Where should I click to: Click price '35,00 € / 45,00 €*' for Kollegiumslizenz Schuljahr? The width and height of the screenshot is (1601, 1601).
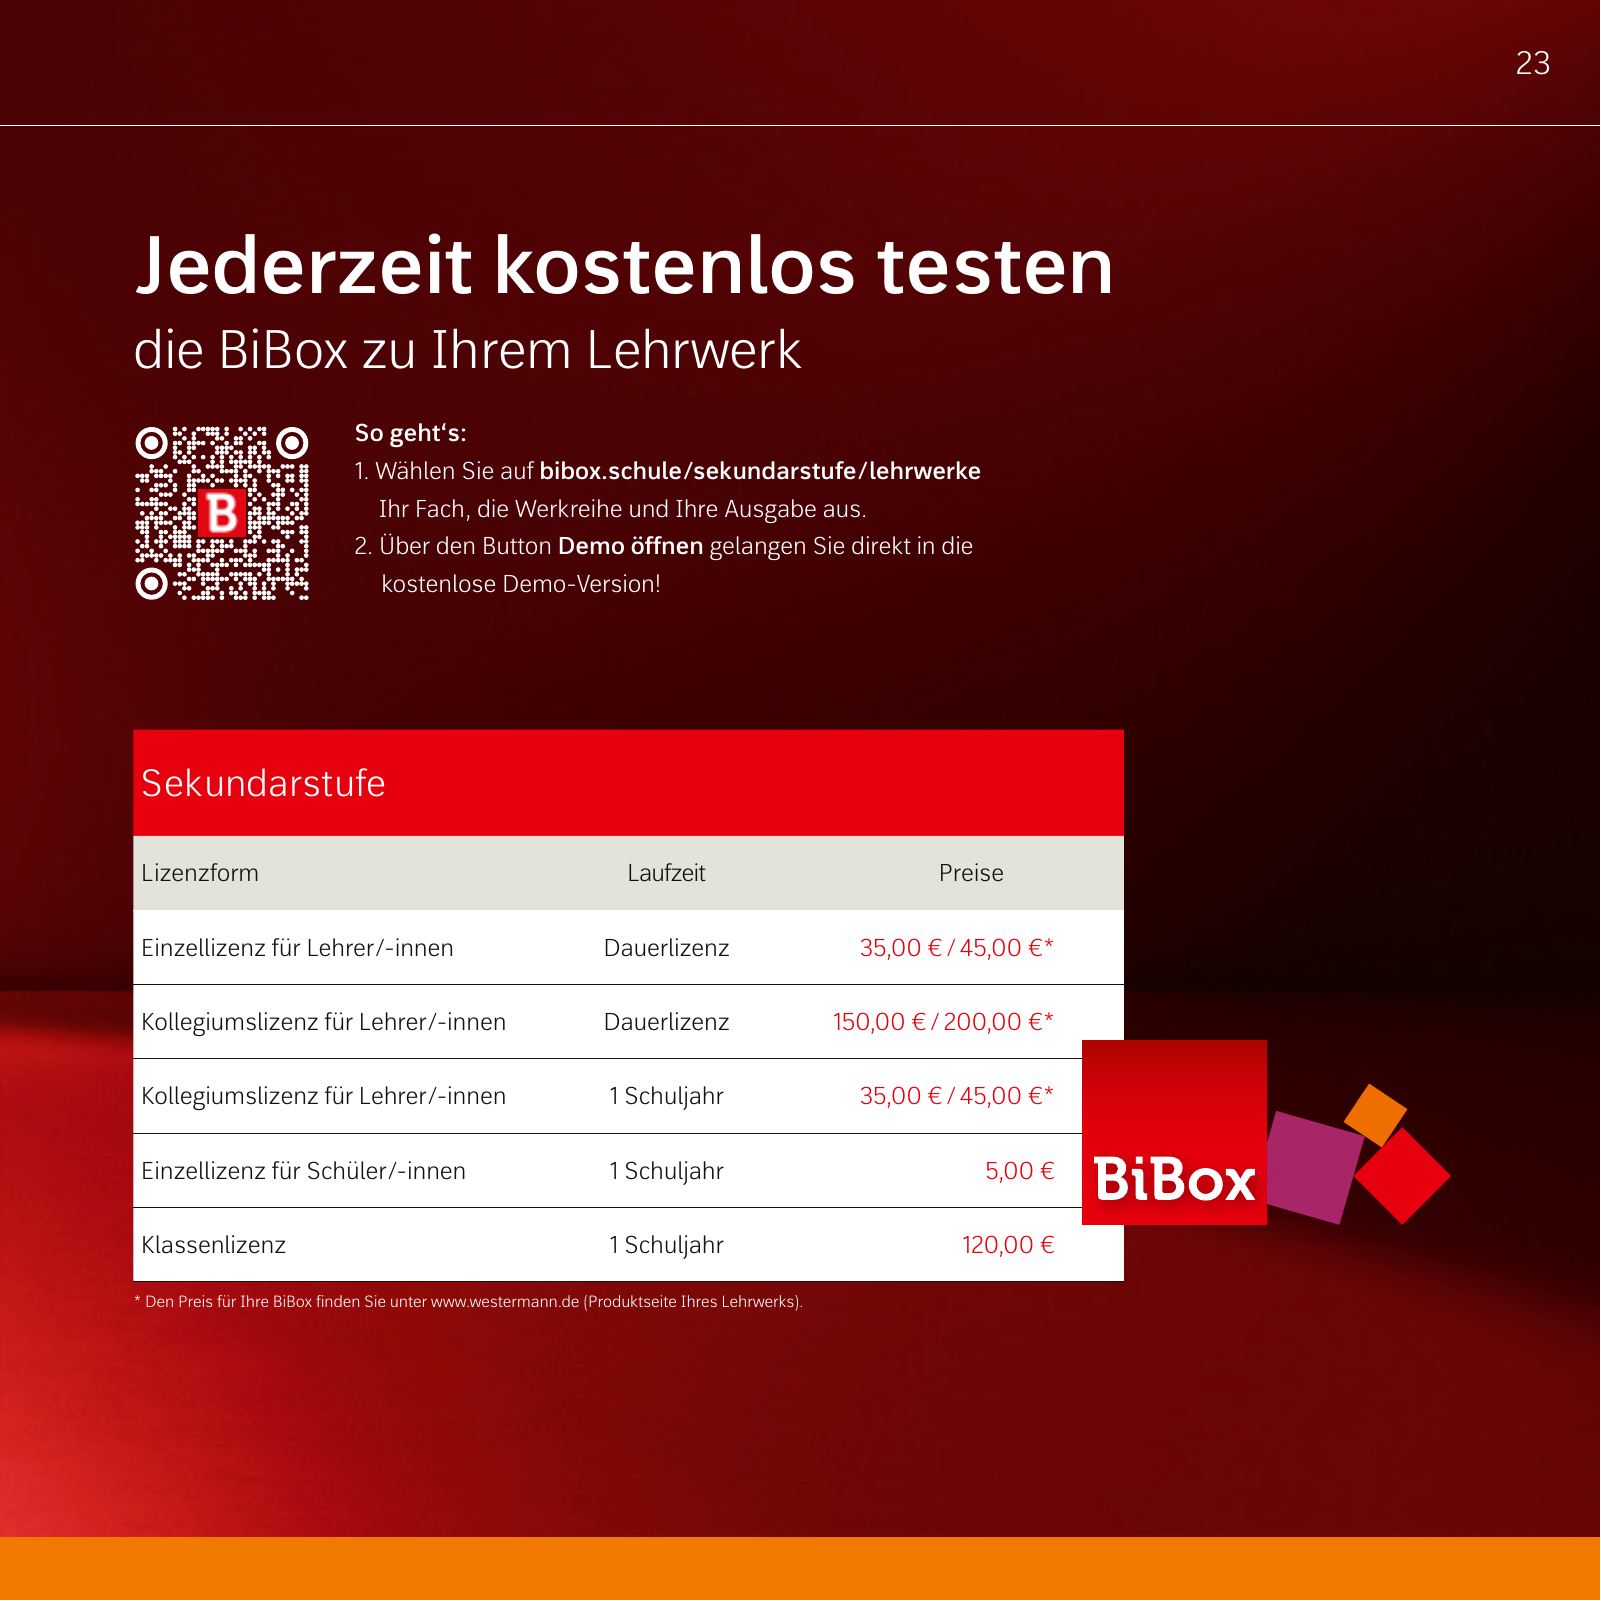point(957,1096)
